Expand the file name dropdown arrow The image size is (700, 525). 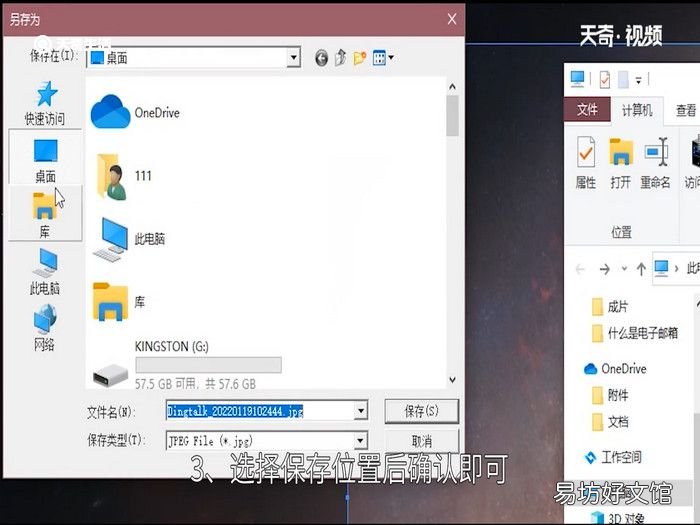pyautogui.click(x=361, y=411)
